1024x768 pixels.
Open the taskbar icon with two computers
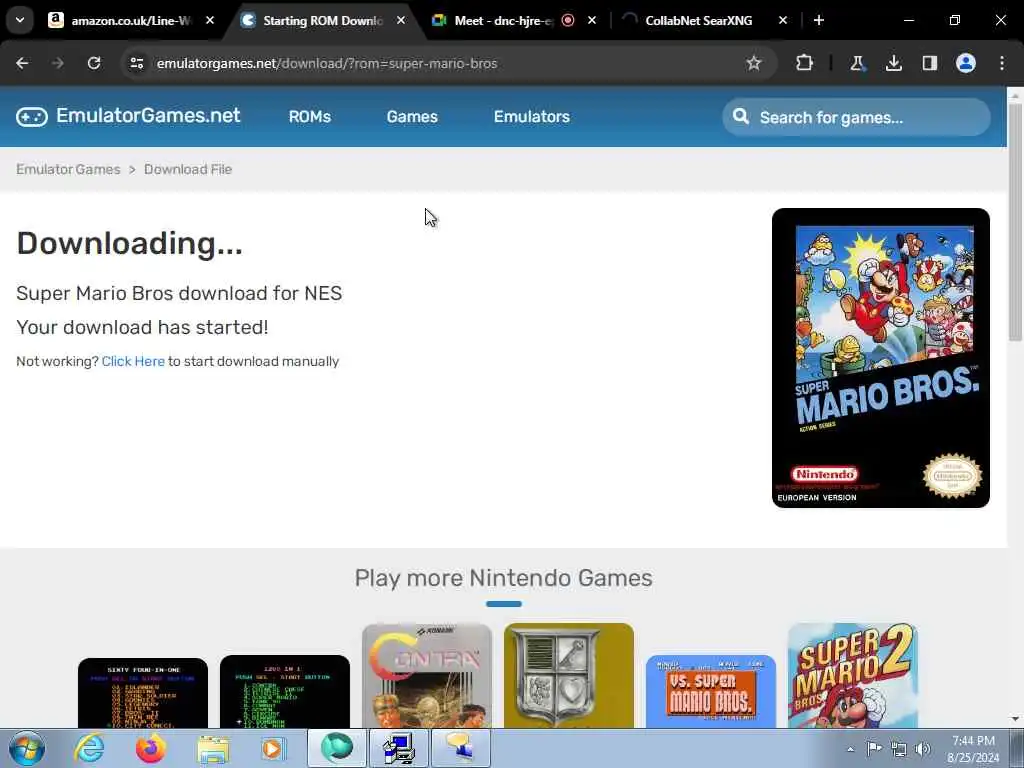pos(398,748)
